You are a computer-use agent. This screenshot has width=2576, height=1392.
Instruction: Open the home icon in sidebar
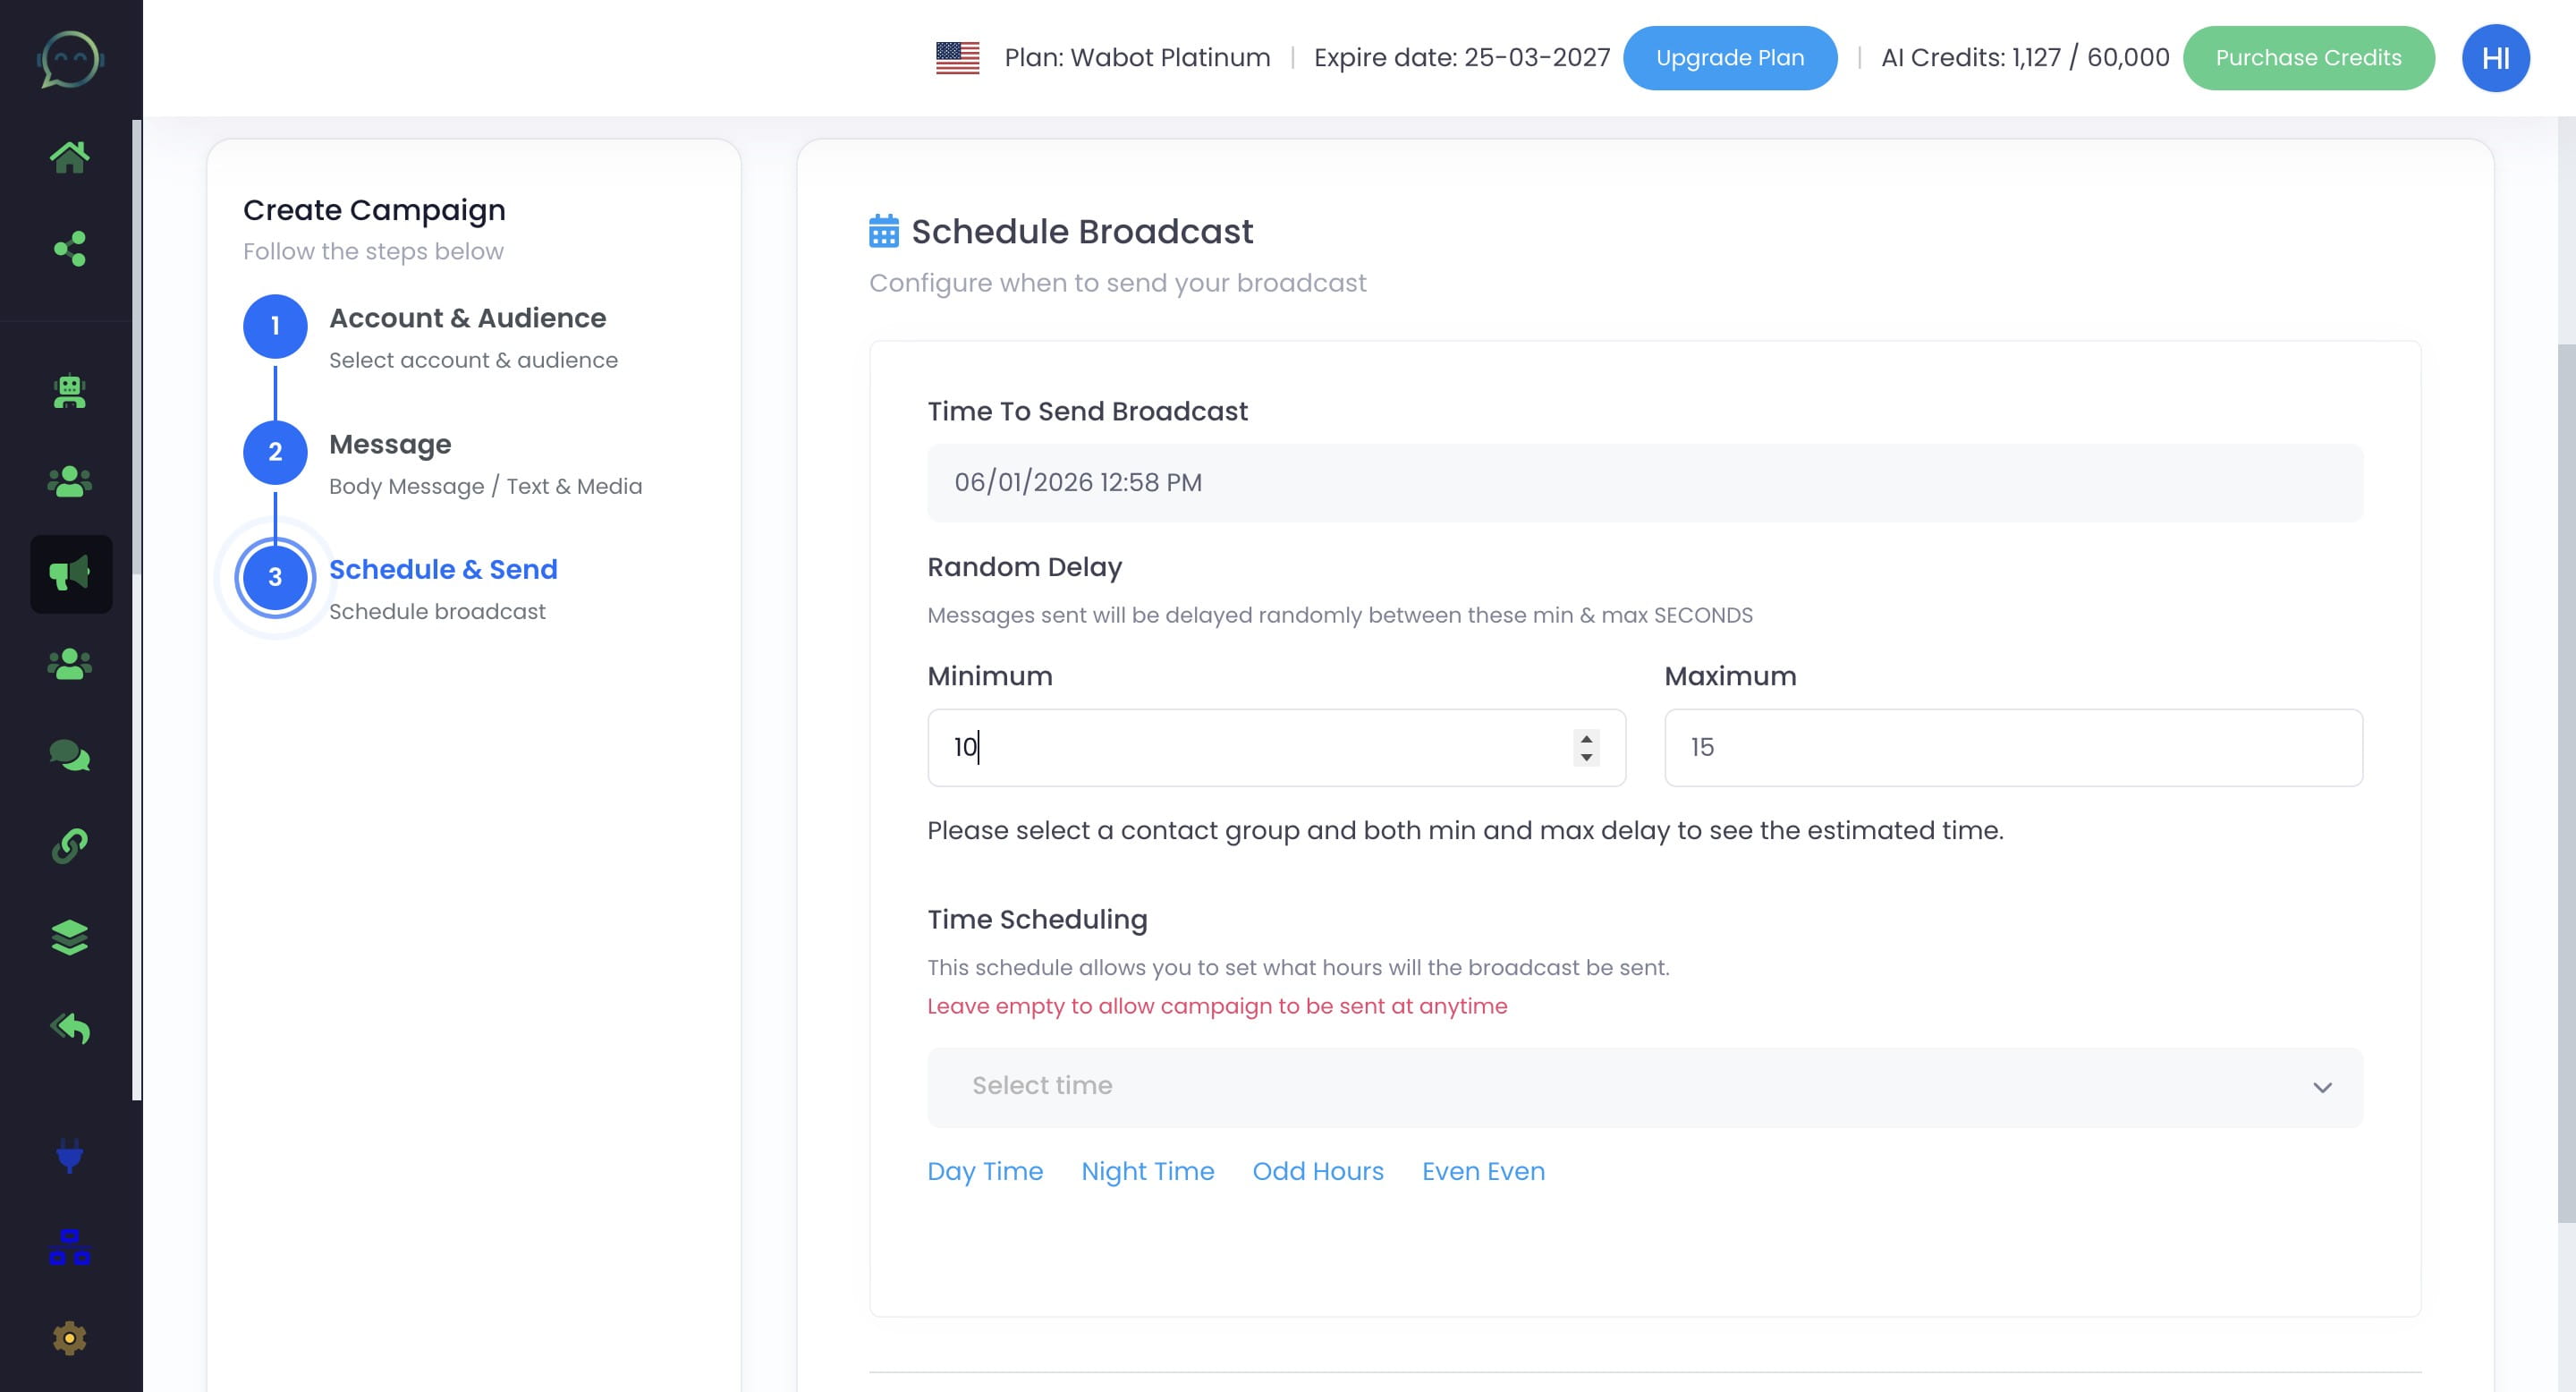tap(70, 157)
